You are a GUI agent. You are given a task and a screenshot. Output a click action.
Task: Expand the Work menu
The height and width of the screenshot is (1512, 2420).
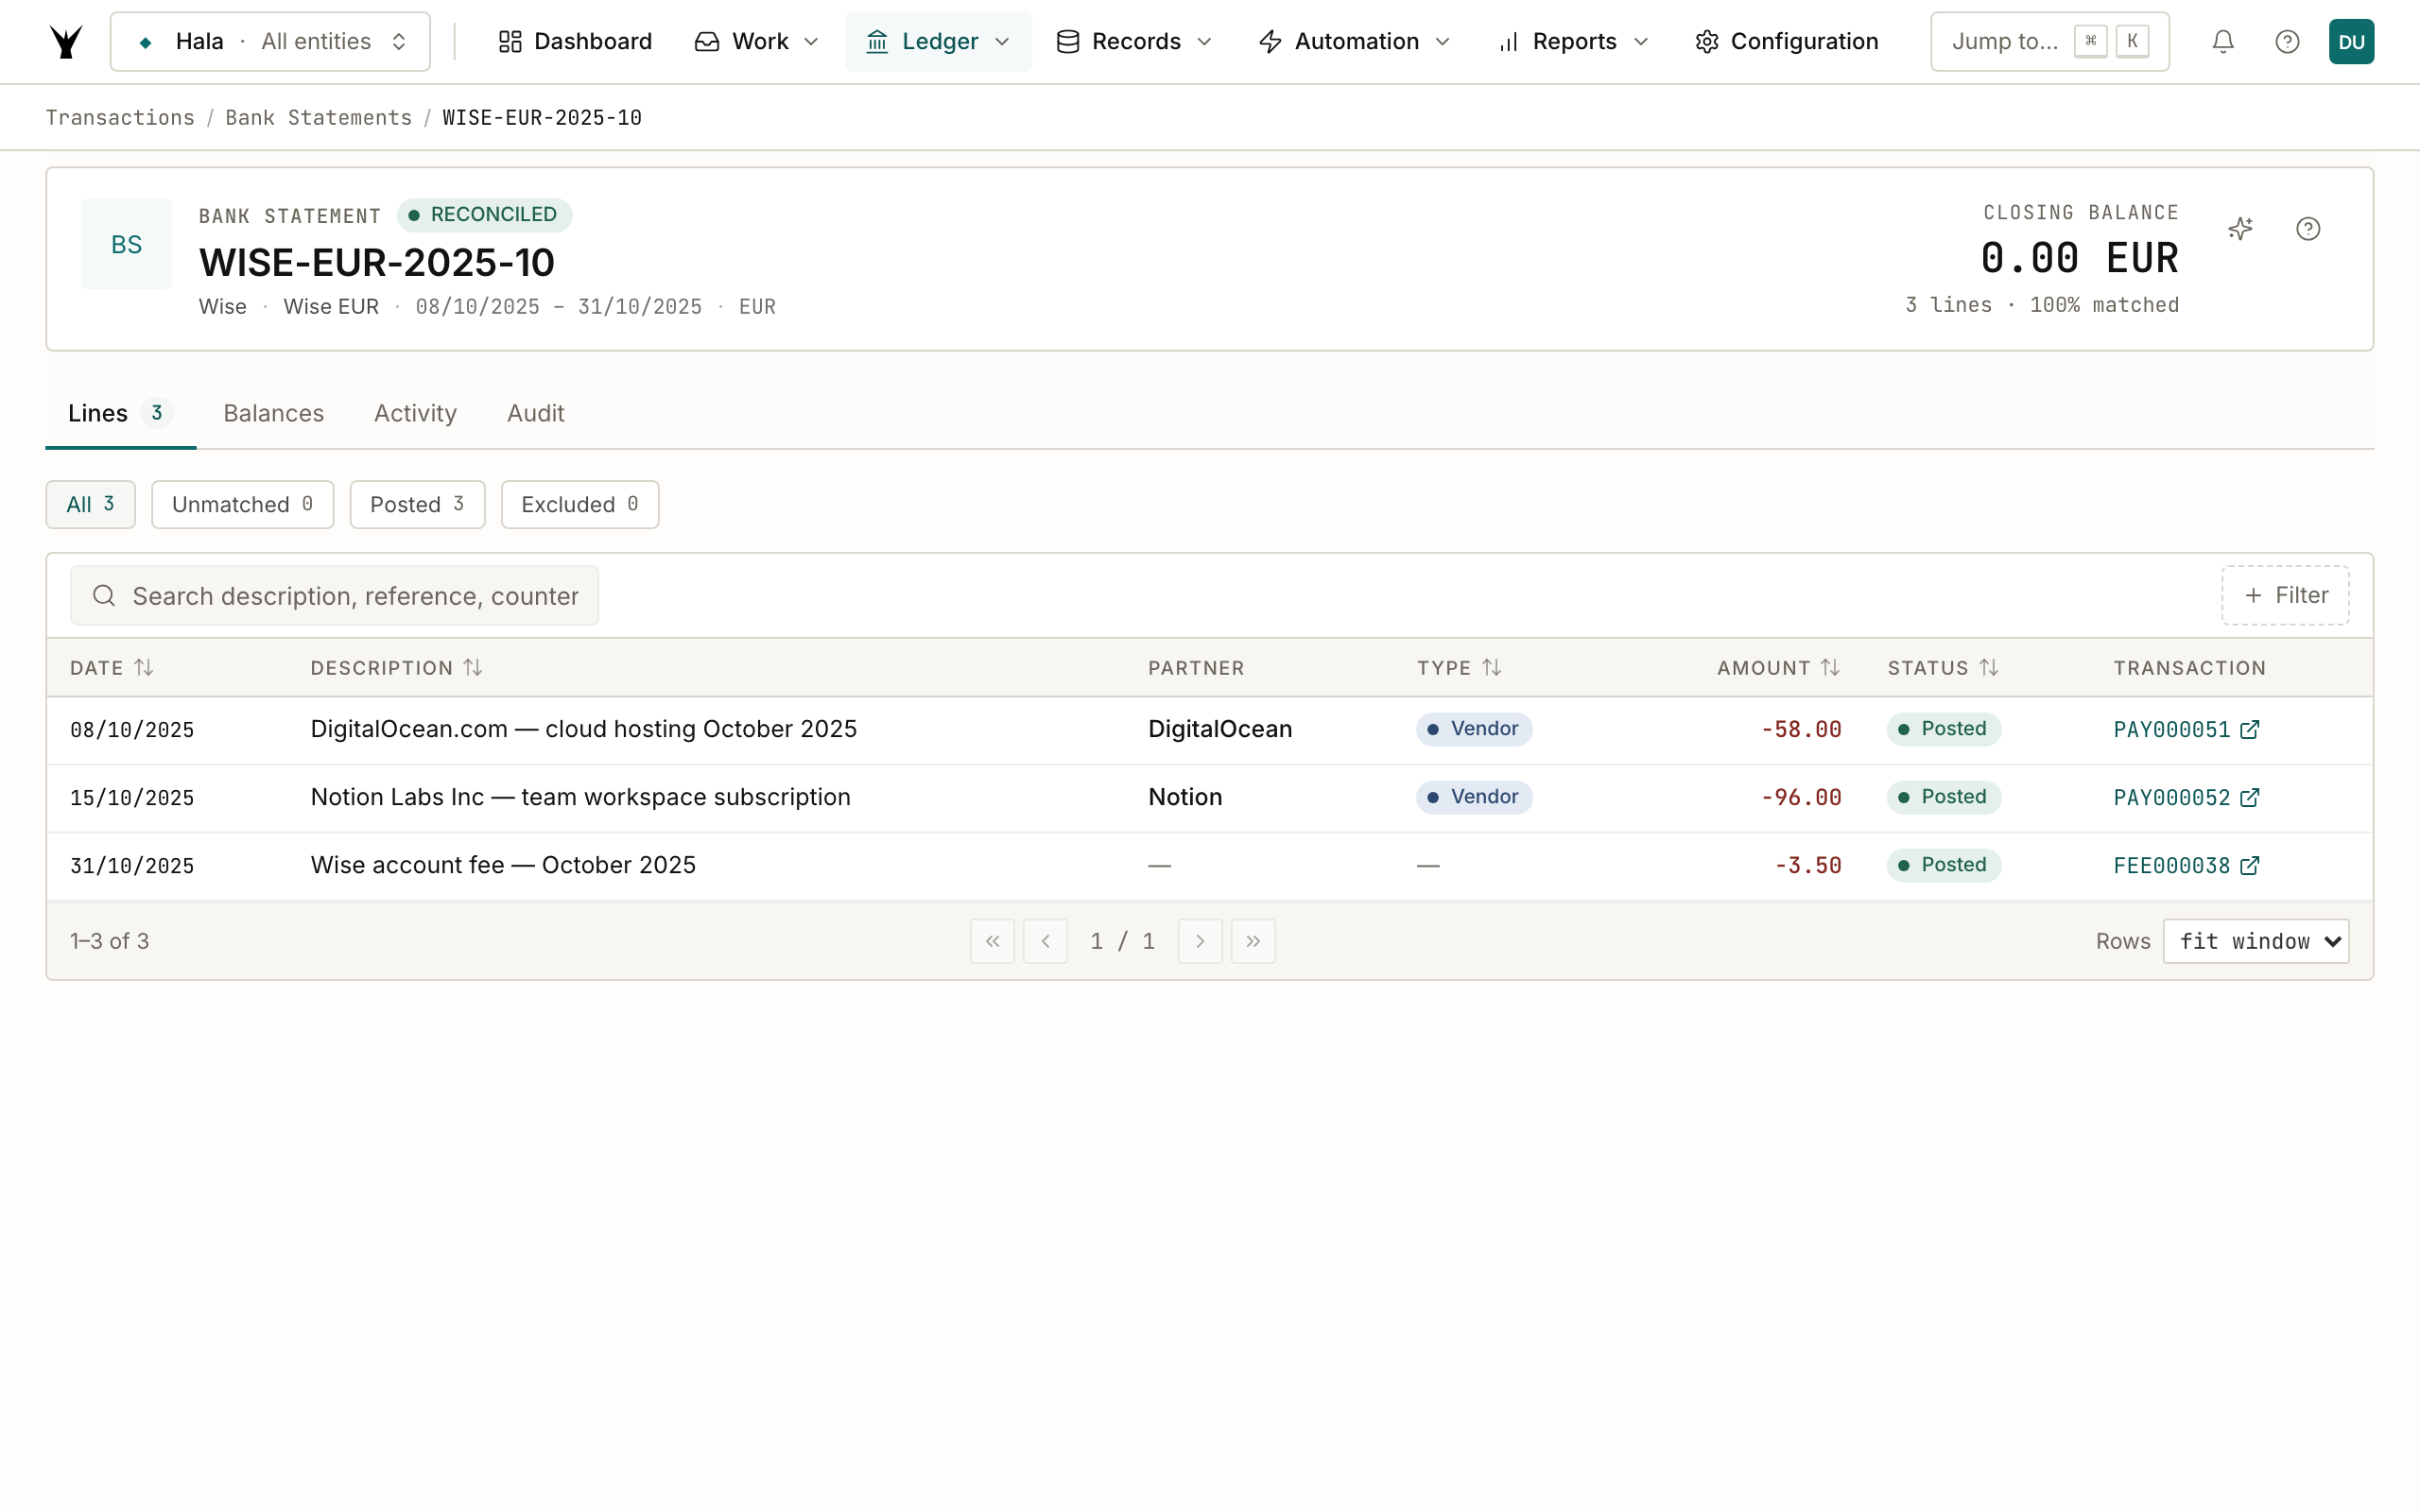point(757,41)
